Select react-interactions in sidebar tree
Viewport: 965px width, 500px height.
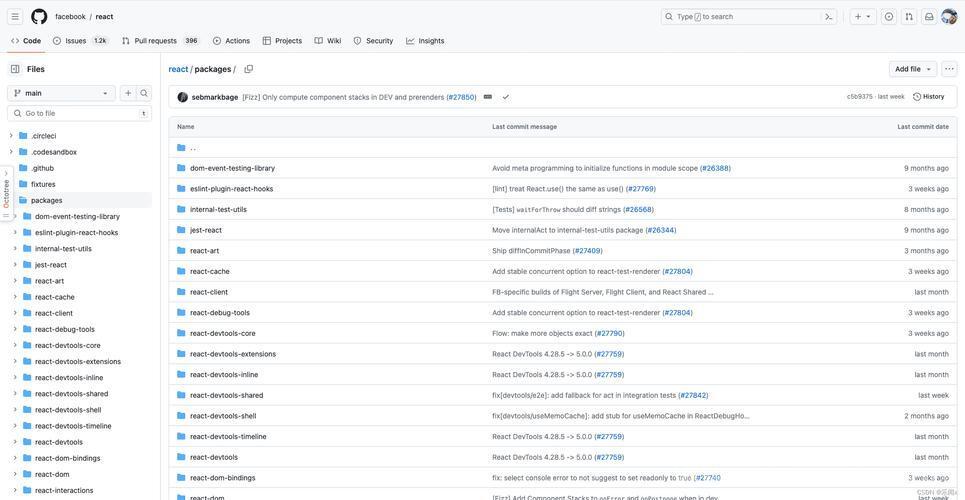64,490
